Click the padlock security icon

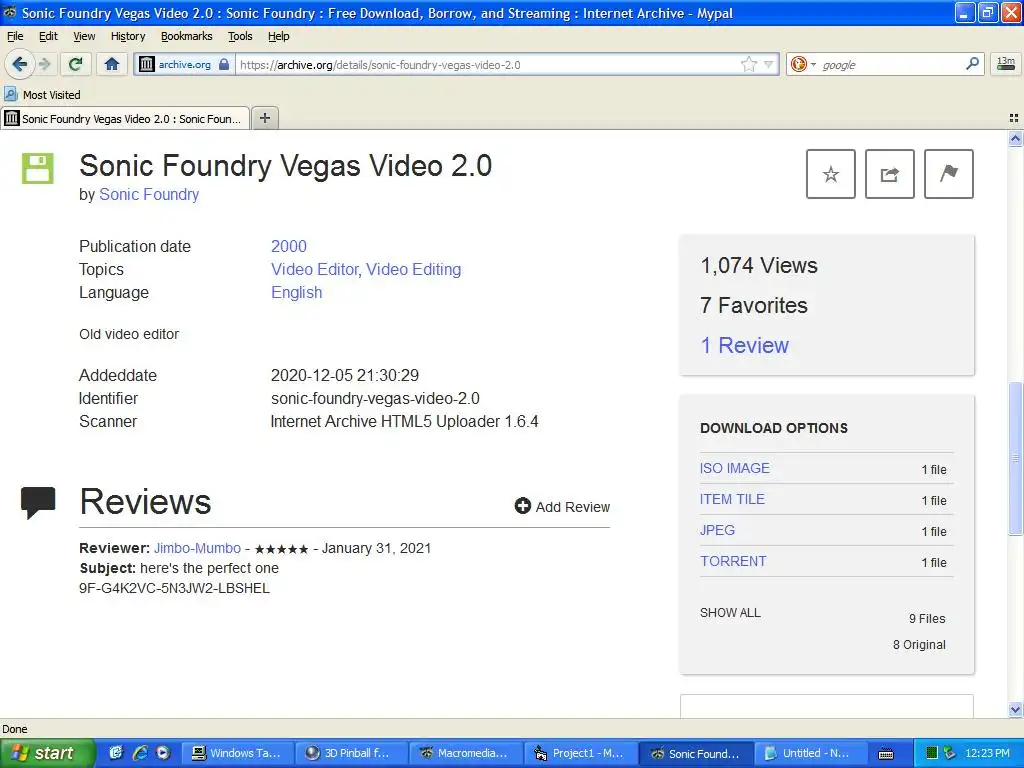[x=224, y=64]
